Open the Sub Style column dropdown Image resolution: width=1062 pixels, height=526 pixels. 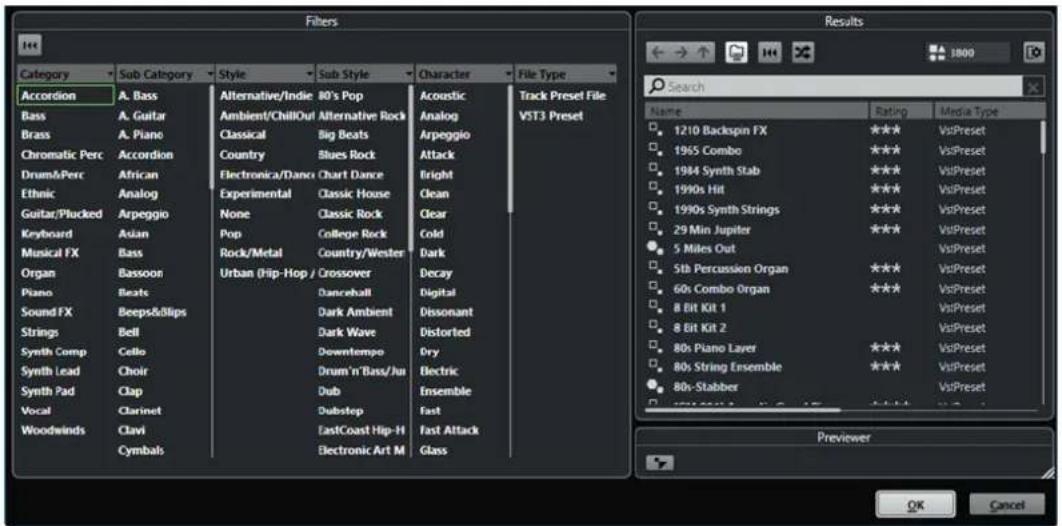pyautogui.click(x=409, y=74)
